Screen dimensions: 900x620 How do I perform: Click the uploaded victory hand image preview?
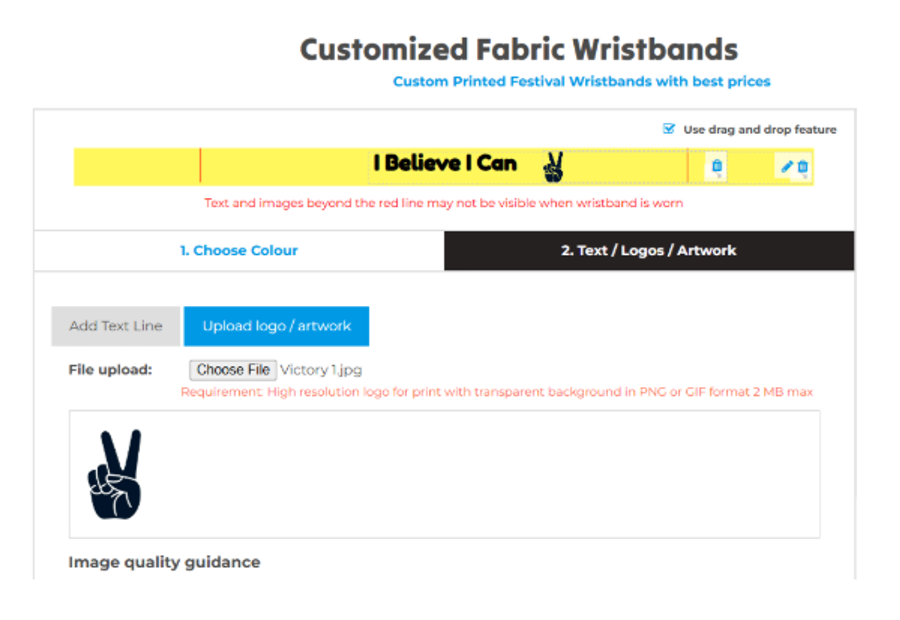[113, 475]
